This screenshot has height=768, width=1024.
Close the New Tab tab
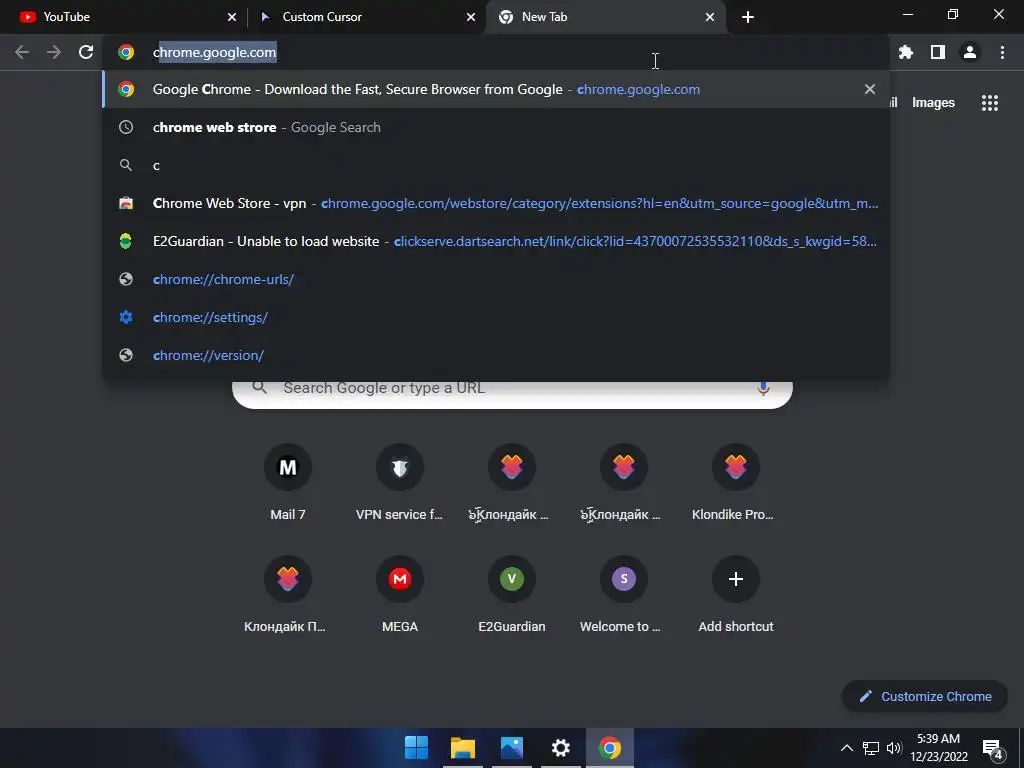click(710, 17)
